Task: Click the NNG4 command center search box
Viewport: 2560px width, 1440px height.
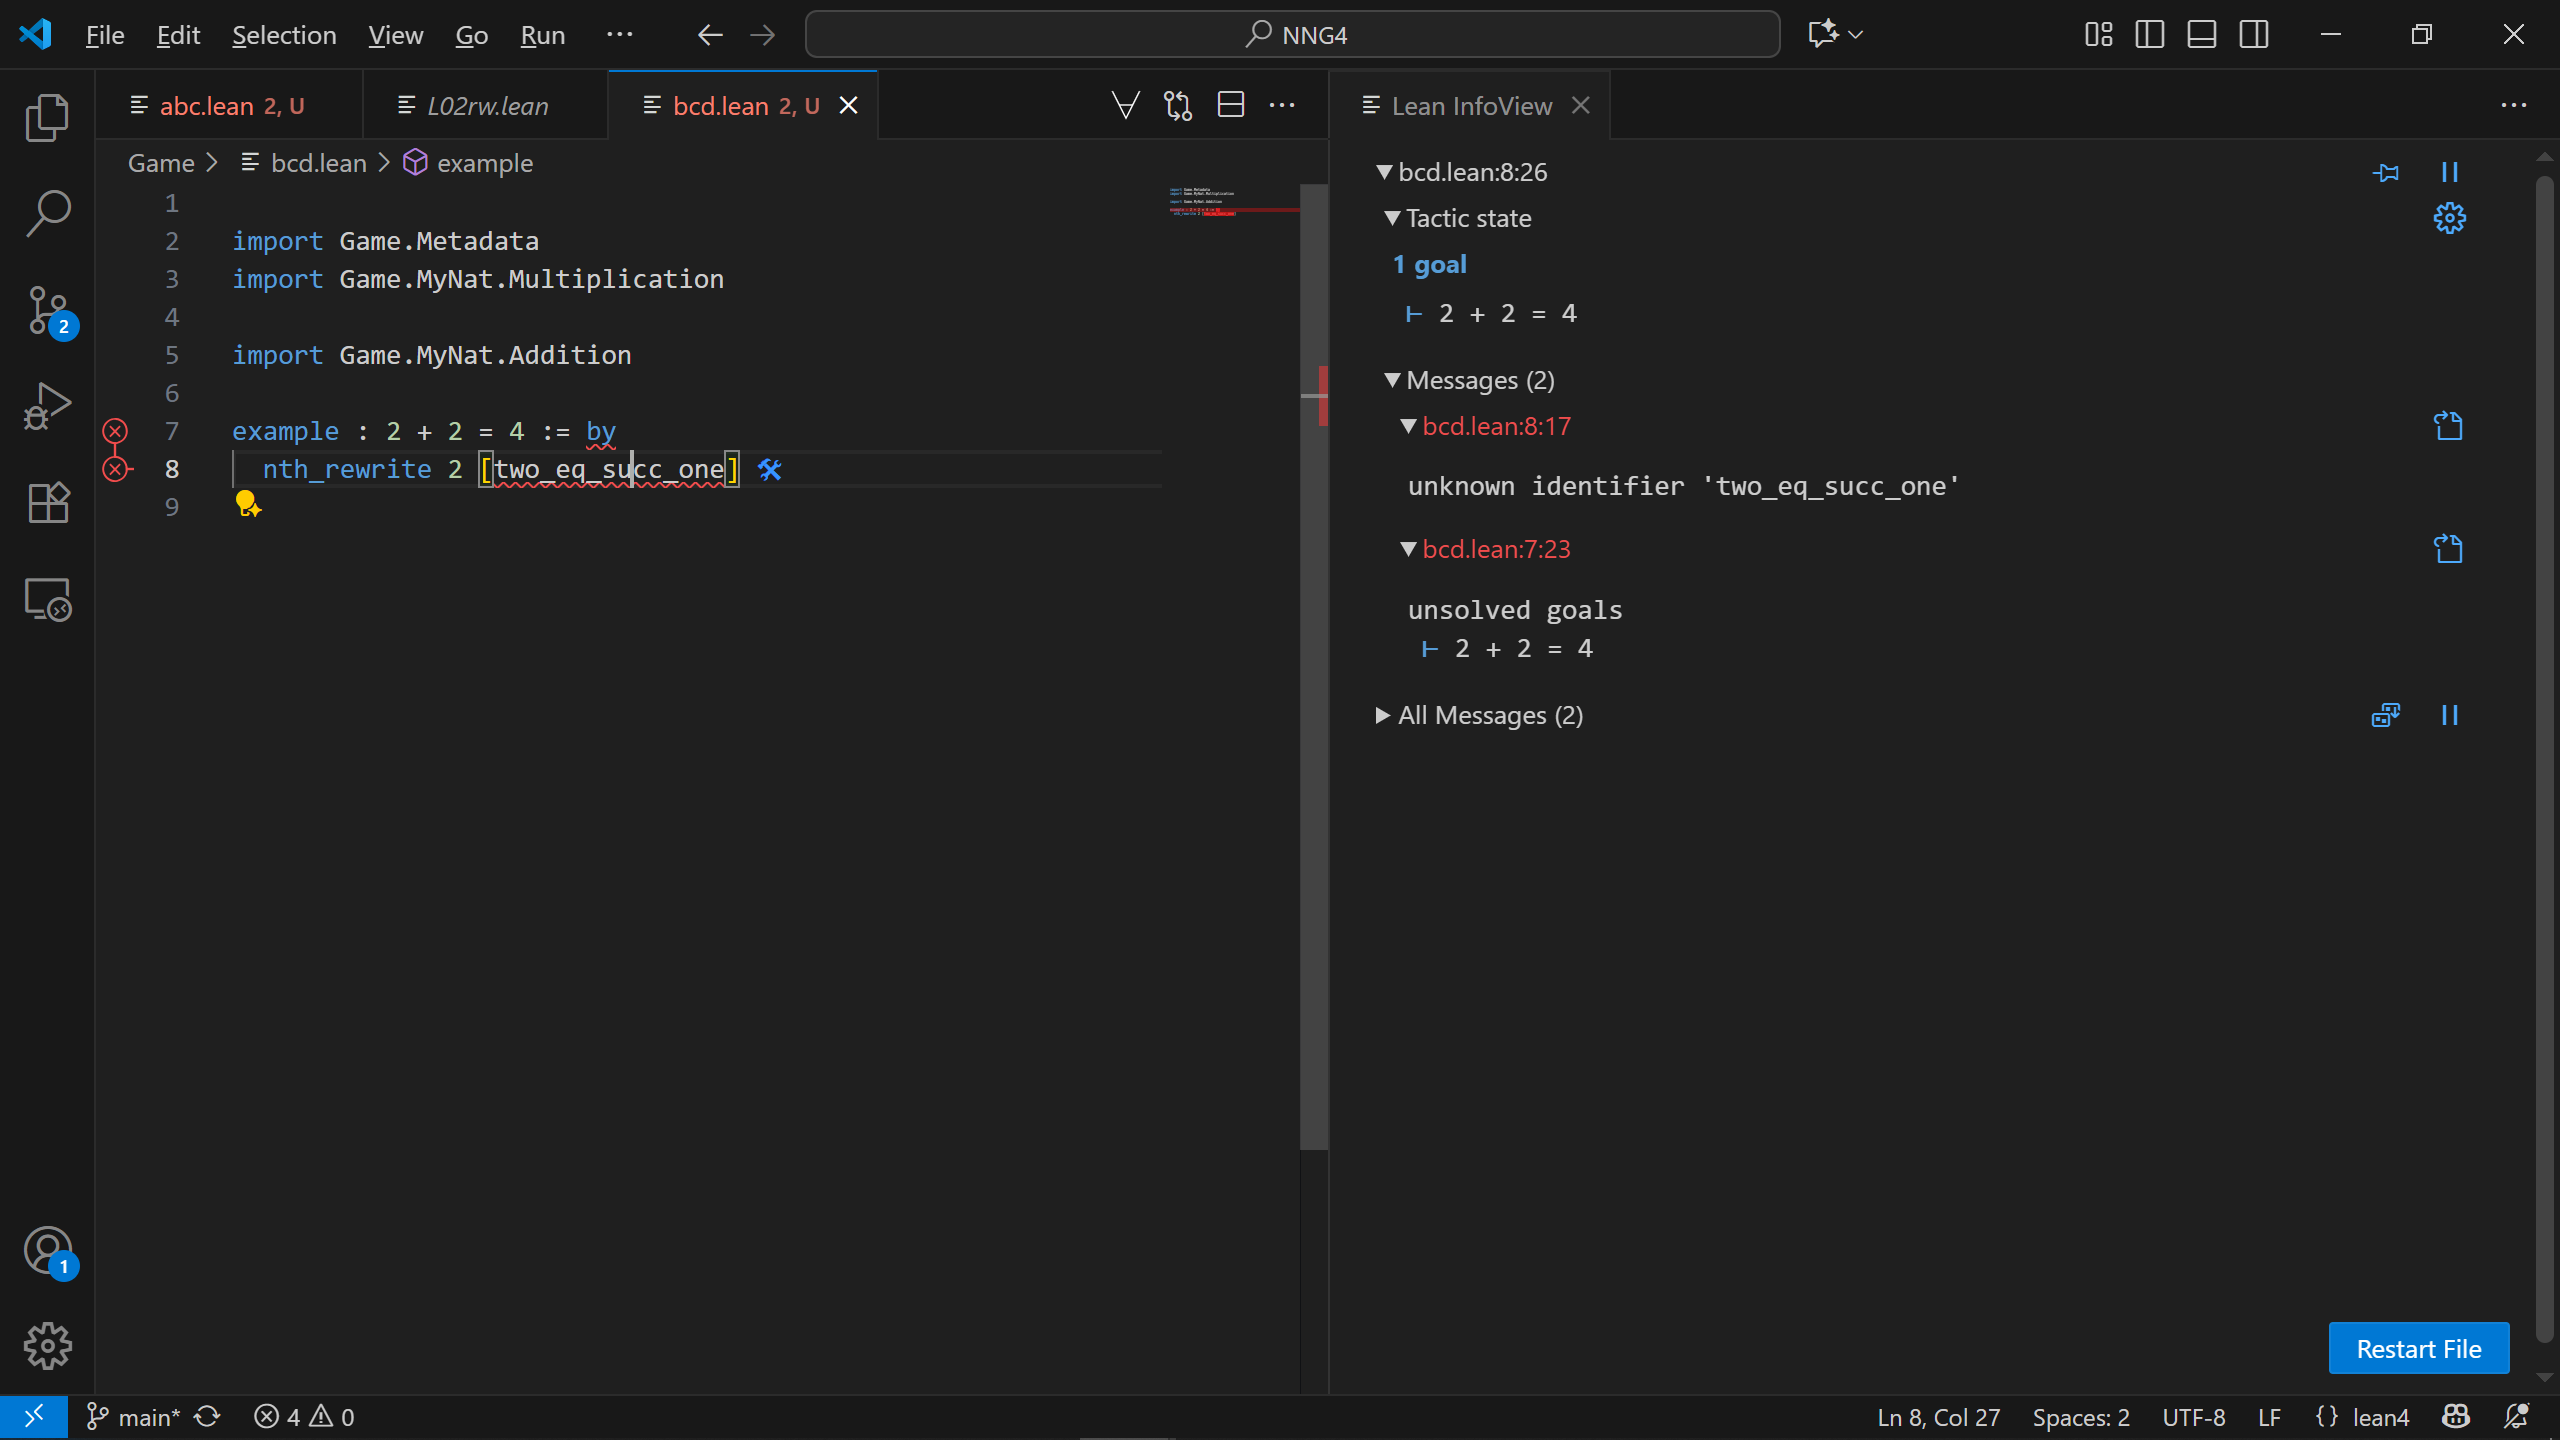Action: coord(1292,35)
